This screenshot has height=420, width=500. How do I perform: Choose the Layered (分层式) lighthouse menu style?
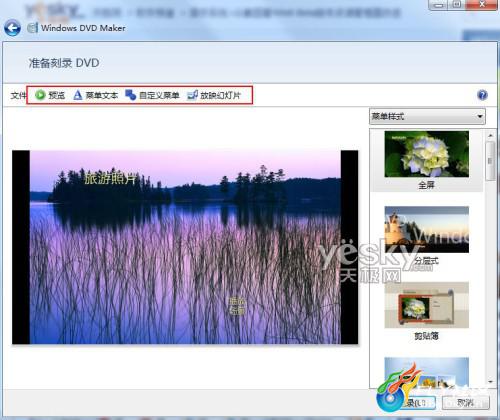coord(426,229)
